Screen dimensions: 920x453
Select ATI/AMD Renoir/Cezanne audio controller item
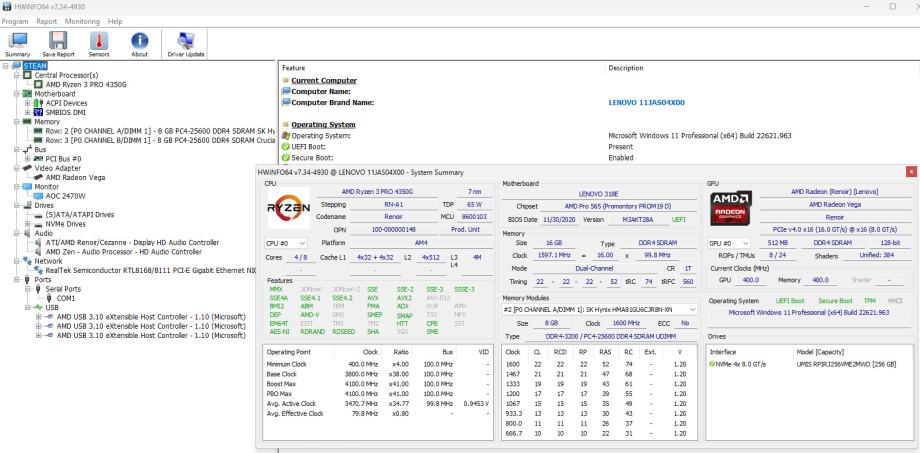pos(132,242)
